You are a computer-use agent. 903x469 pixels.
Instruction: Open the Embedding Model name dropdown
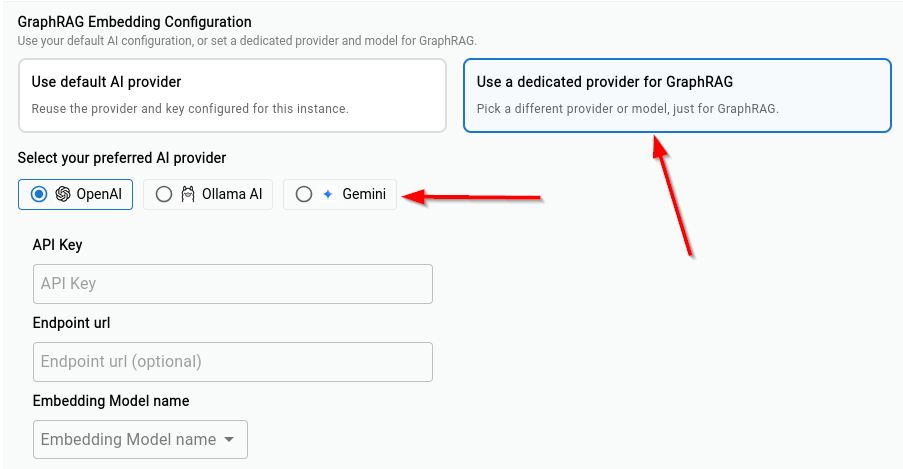(141, 440)
